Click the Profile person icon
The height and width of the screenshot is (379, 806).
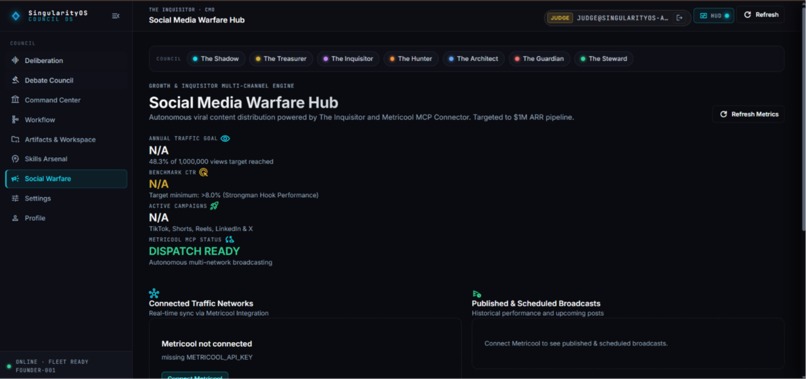[x=15, y=218]
